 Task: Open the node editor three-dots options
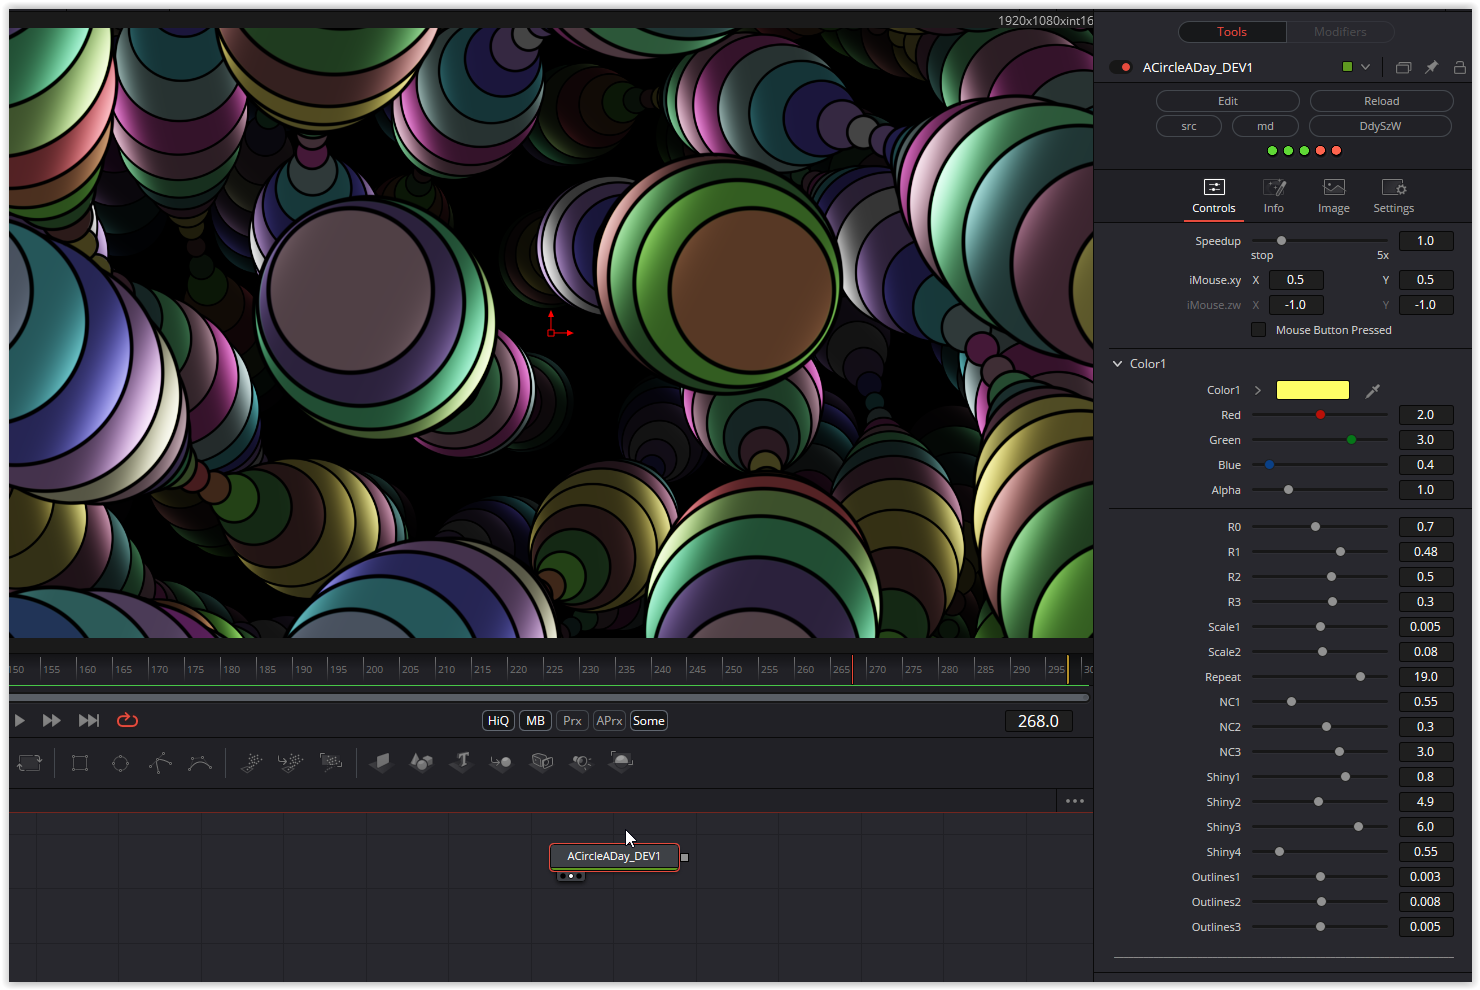tap(1075, 801)
